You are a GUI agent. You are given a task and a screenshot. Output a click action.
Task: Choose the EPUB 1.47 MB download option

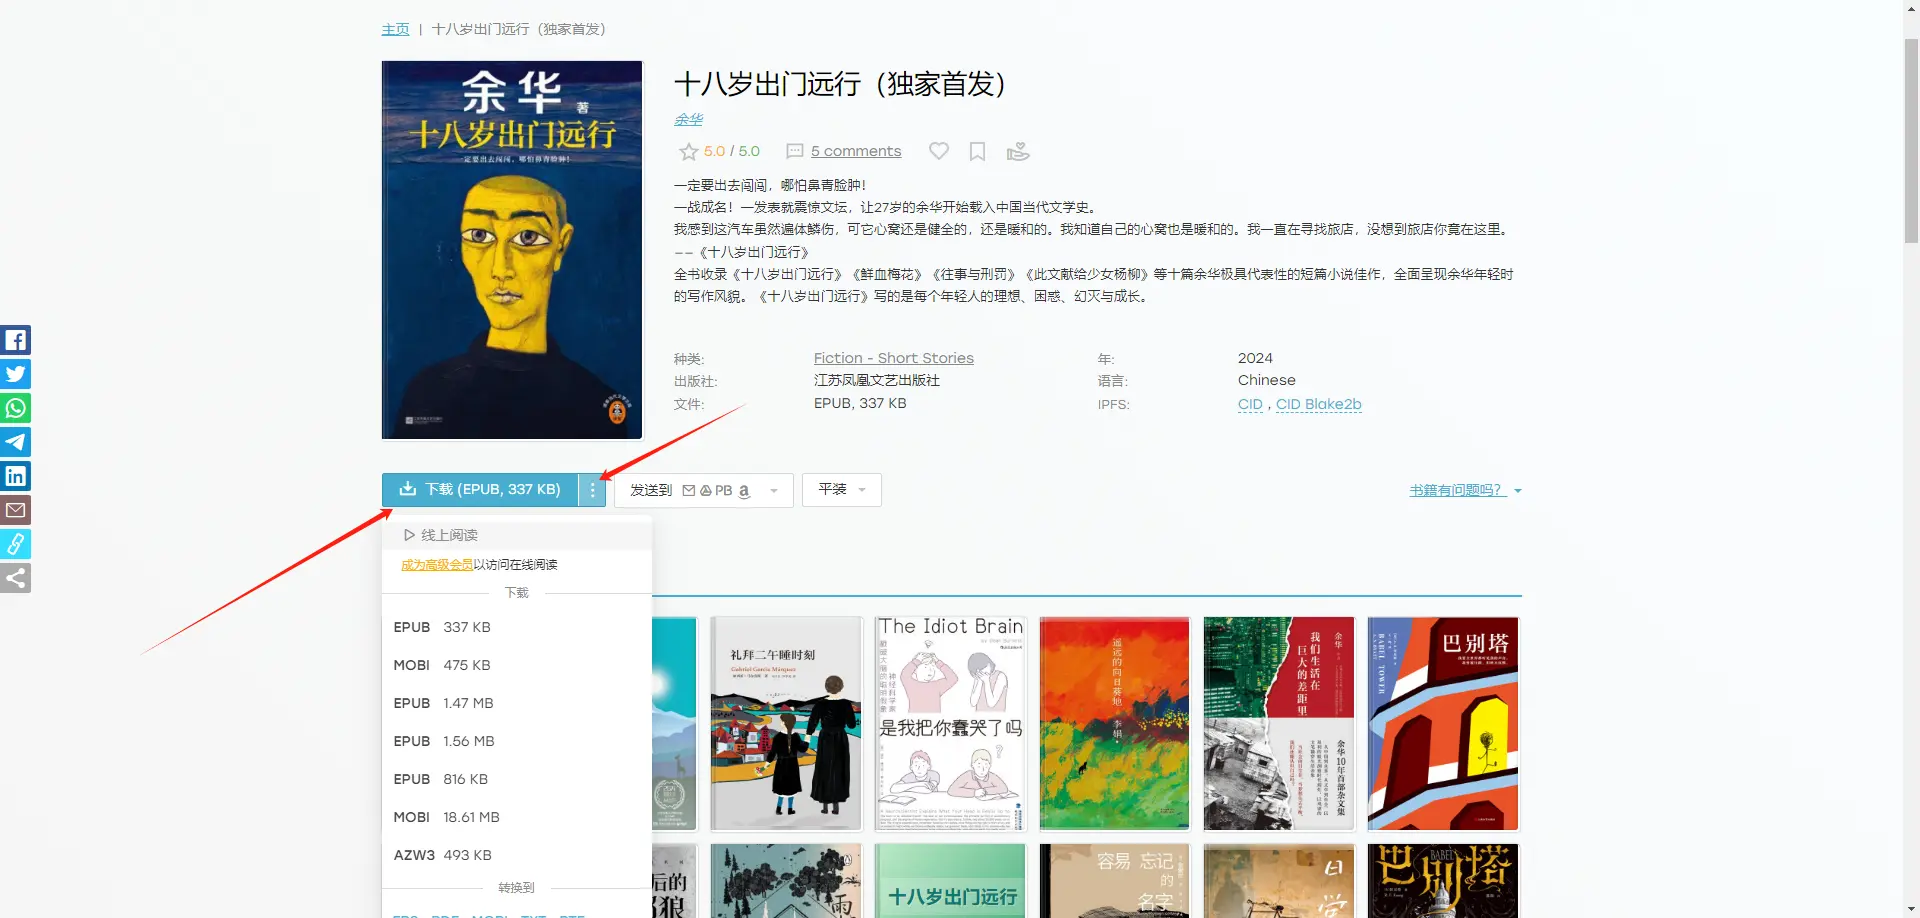click(x=516, y=703)
